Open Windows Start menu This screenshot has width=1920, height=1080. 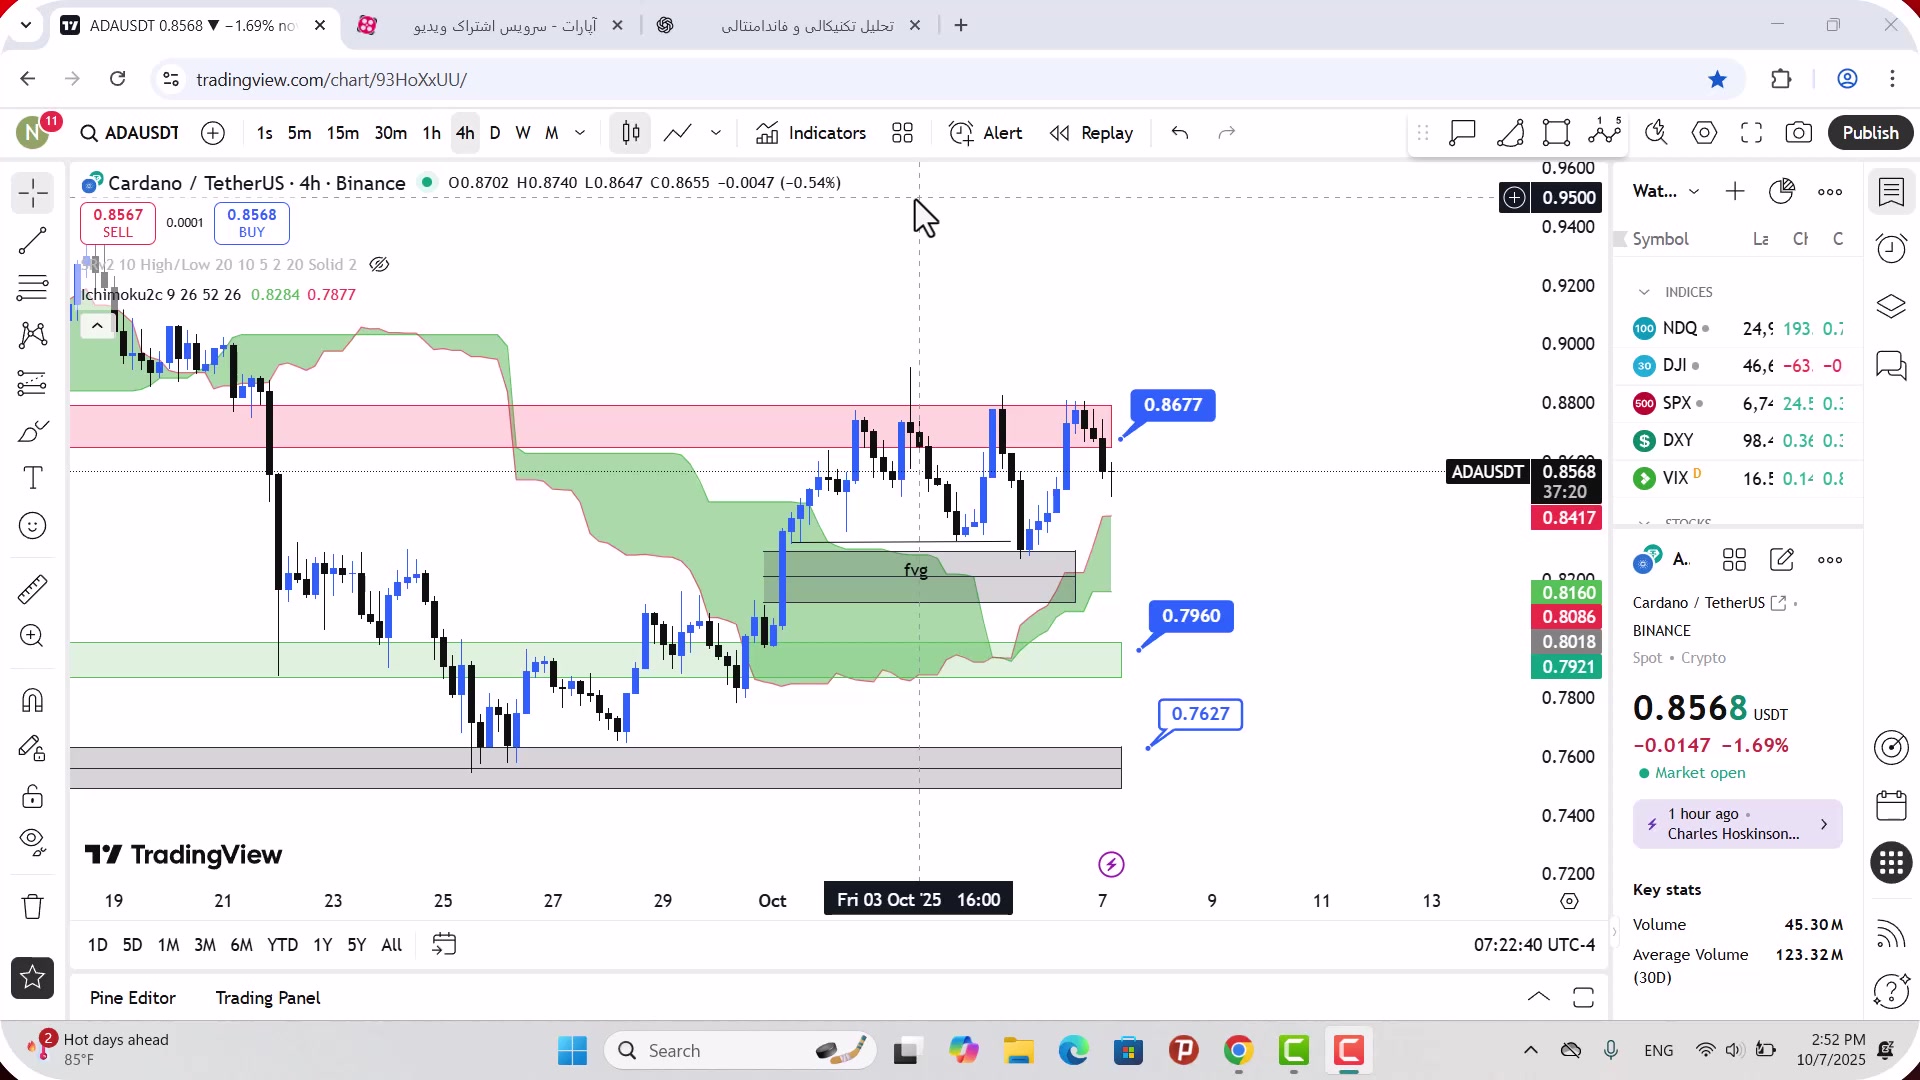pyautogui.click(x=573, y=1051)
